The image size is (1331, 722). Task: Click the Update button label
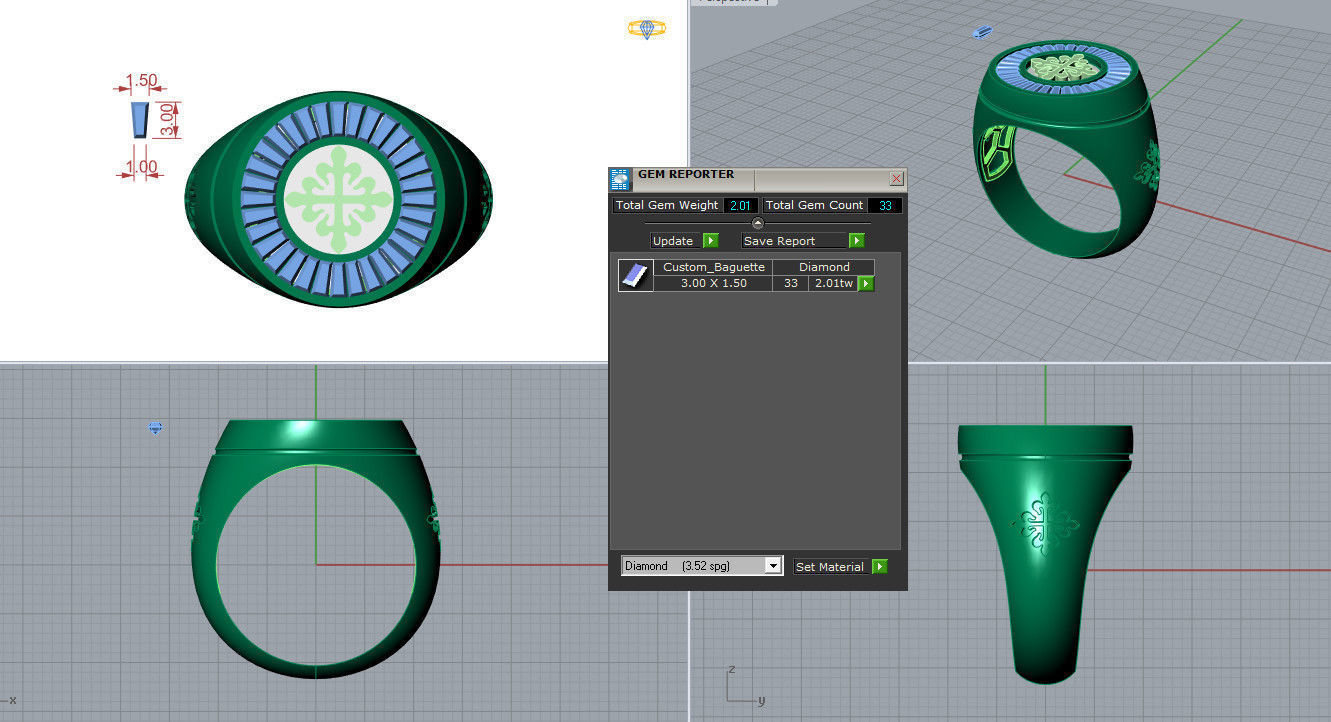(x=673, y=241)
